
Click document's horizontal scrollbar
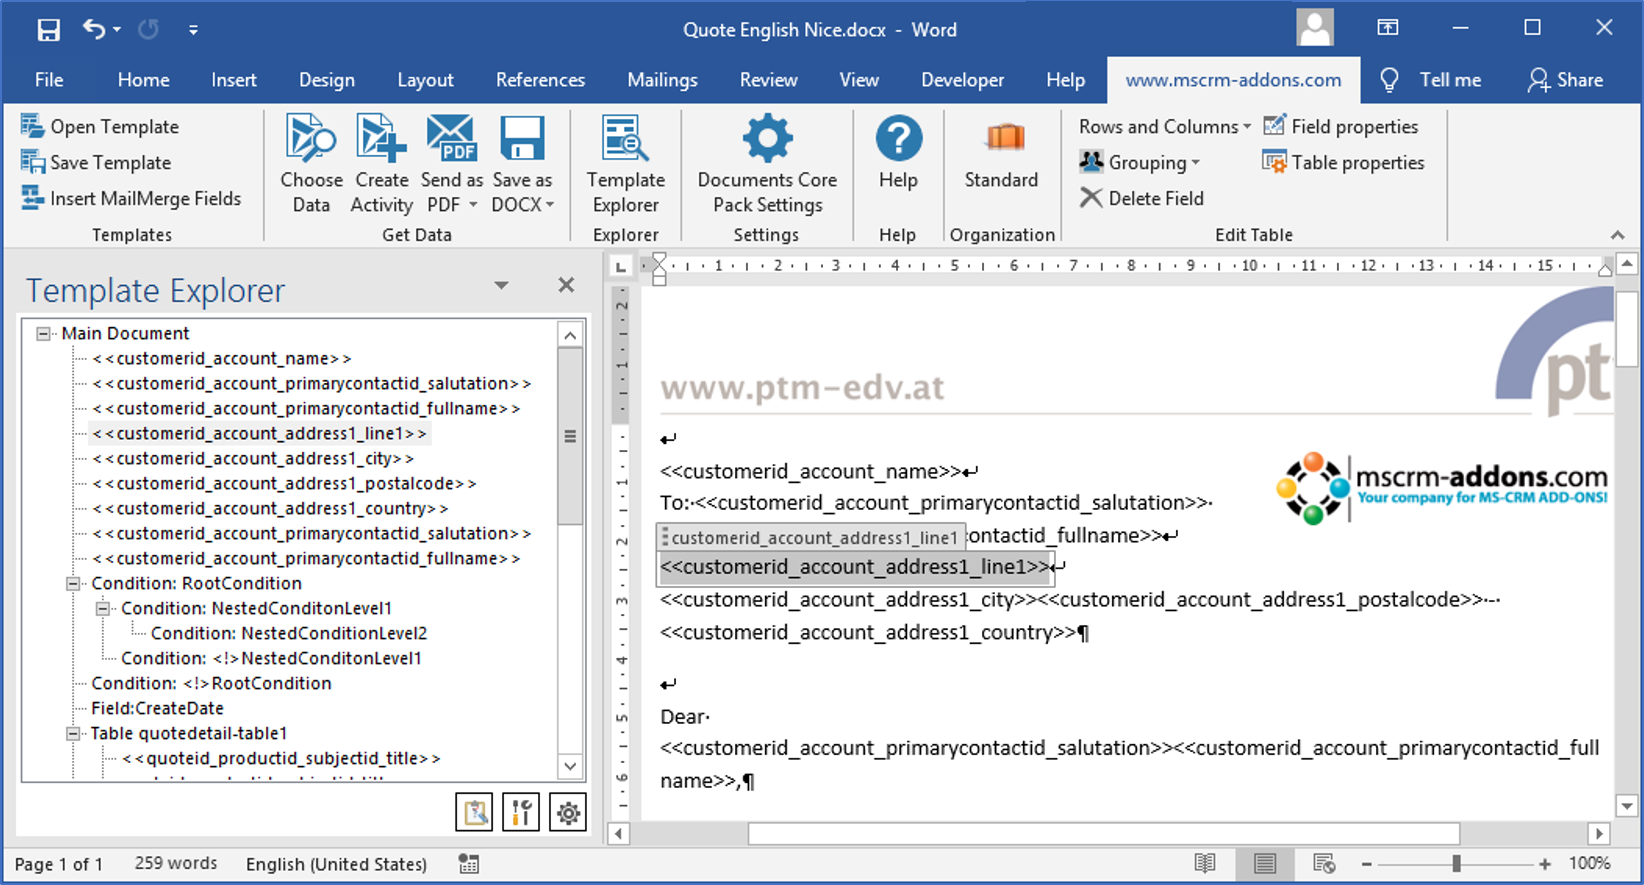1103,833
